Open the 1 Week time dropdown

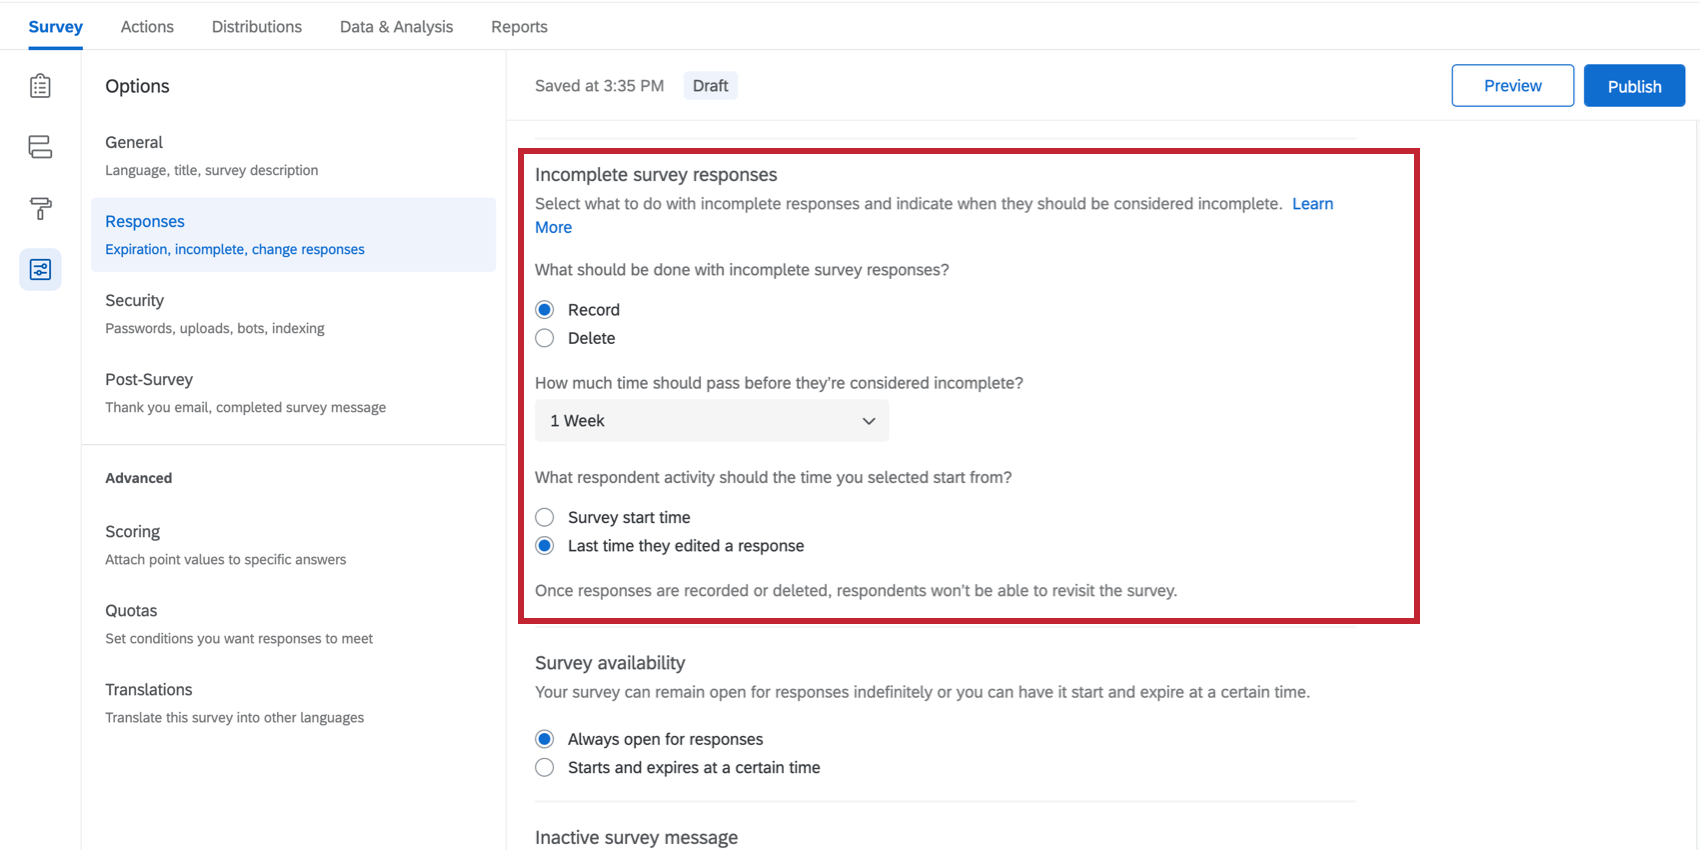click(x=711, y=421)
